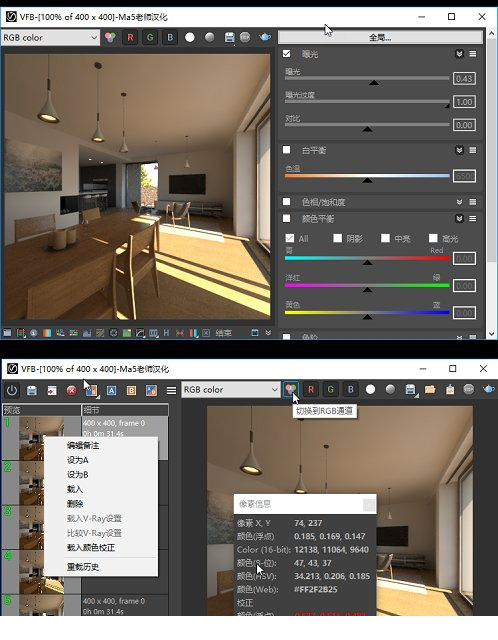Check the 阴影 shadows checkbox
The height and width of the screenshot is (640, 498).
click(x=338, y=238)
